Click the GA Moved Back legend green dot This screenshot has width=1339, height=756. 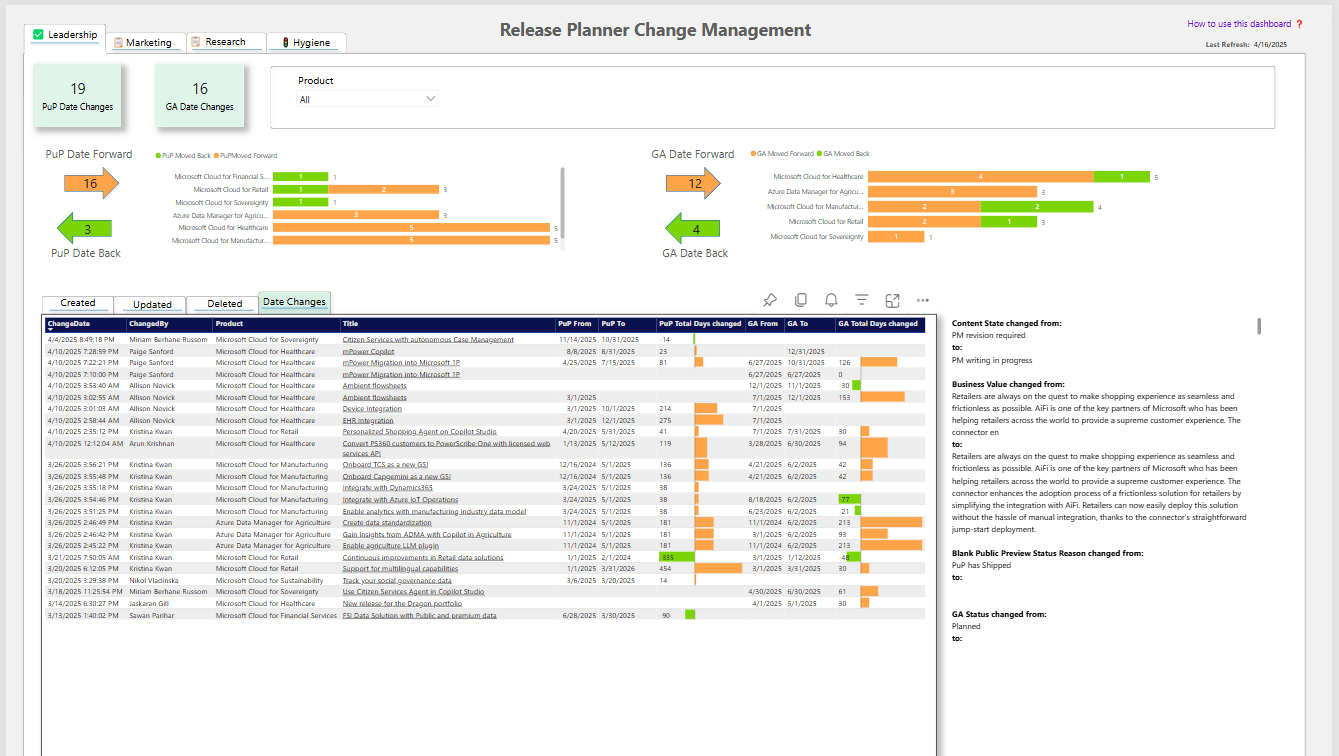pos(819,154)
